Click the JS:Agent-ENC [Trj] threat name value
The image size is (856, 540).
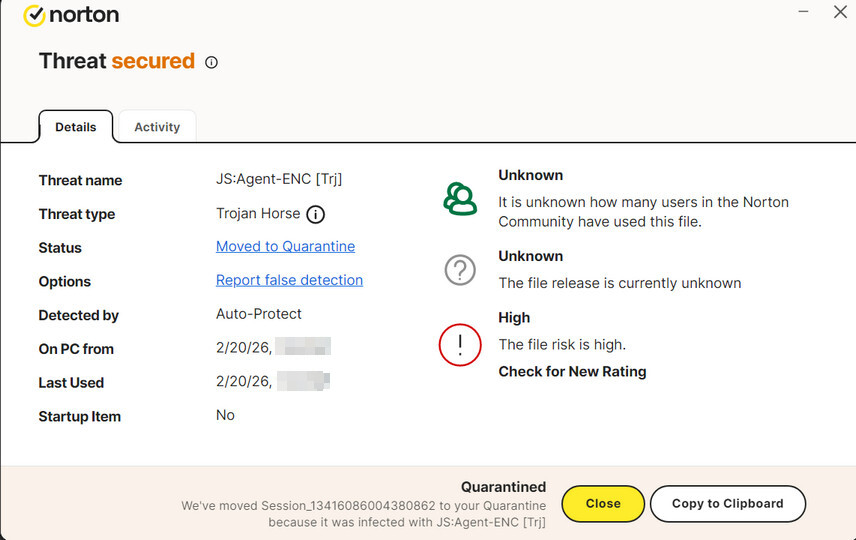(279, 179)
